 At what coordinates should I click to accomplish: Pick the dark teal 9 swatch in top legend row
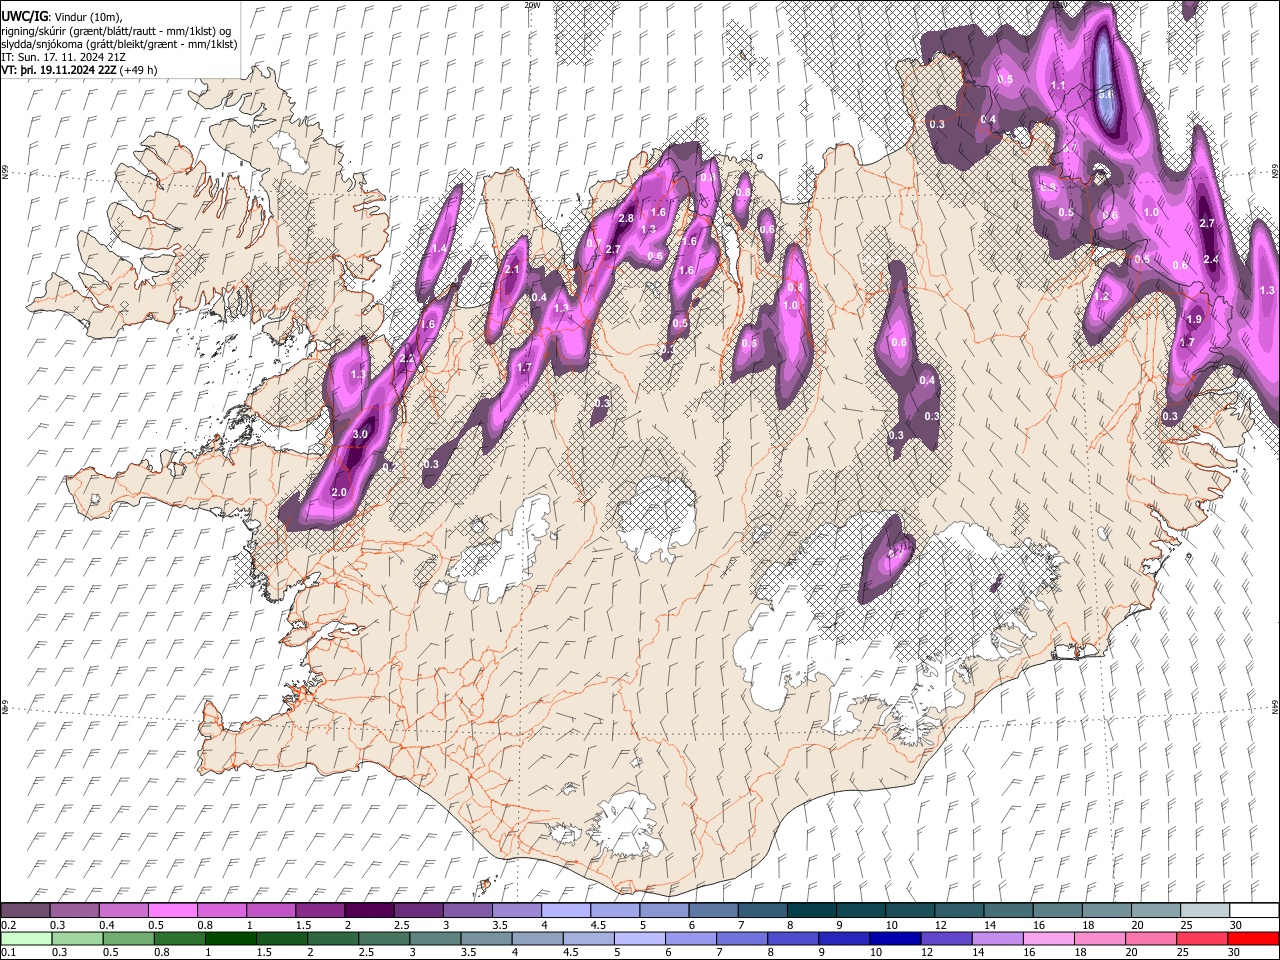click(861, 911)
